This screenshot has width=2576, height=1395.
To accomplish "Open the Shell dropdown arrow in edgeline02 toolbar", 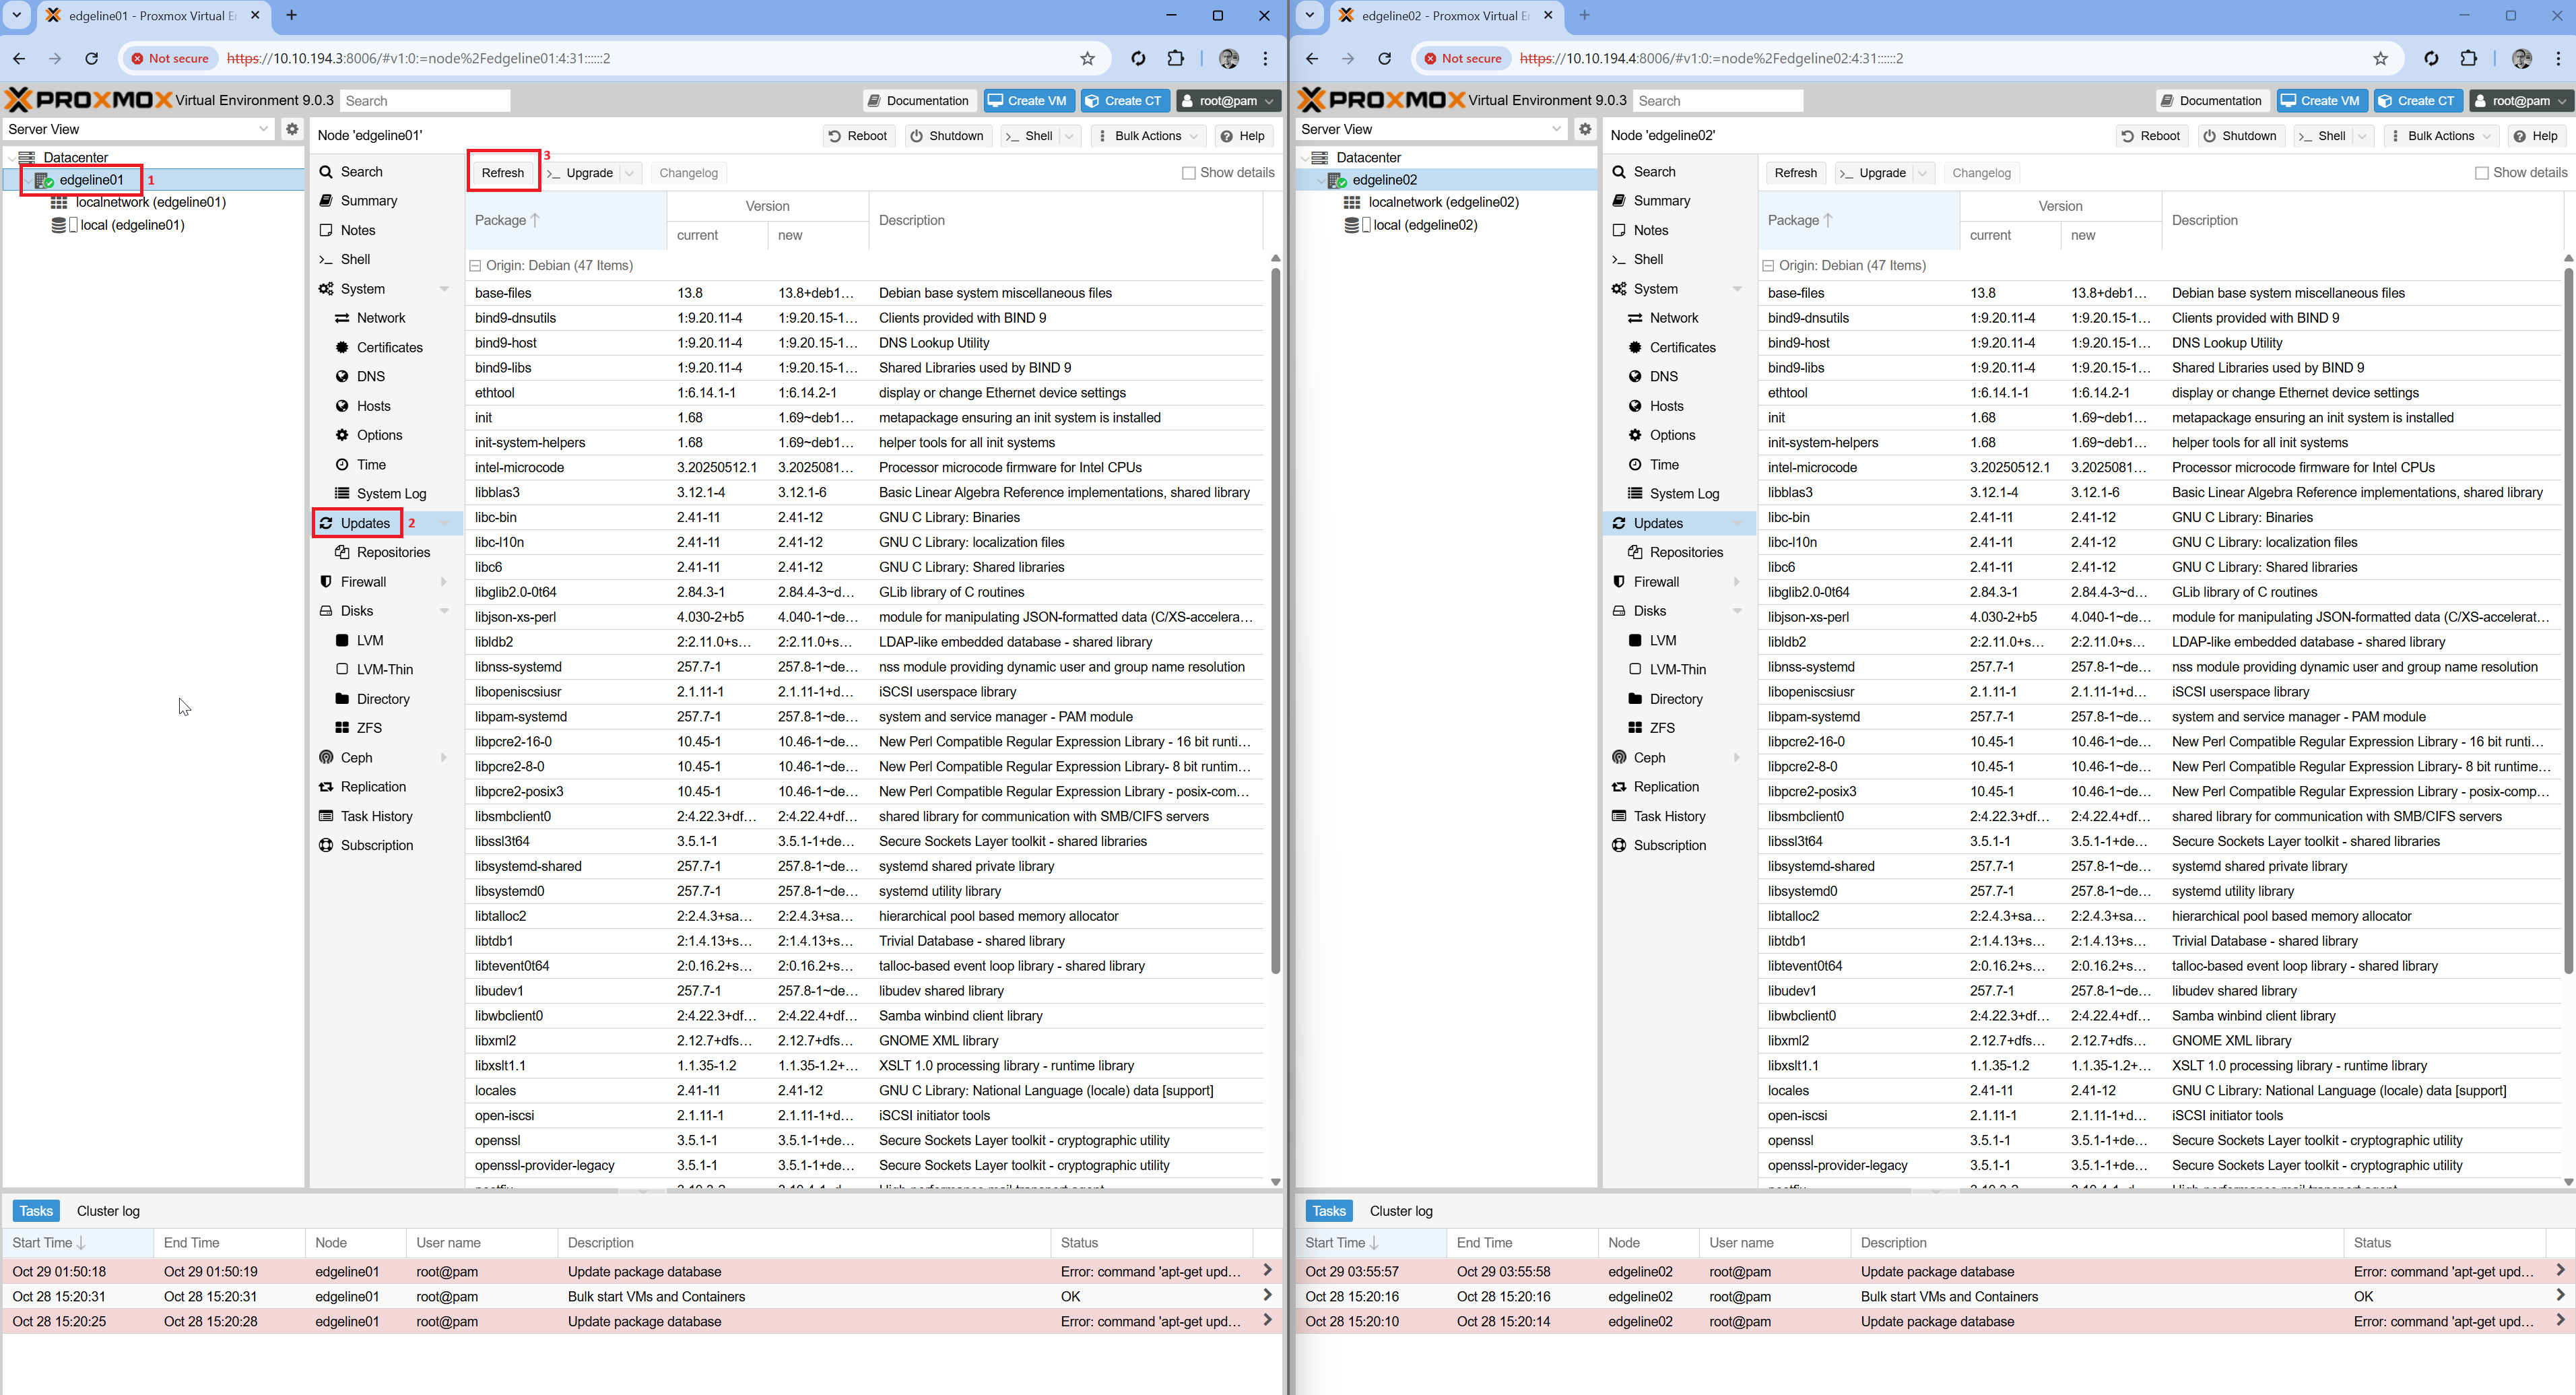I will pyautogui.click(x=2363, y=136).
